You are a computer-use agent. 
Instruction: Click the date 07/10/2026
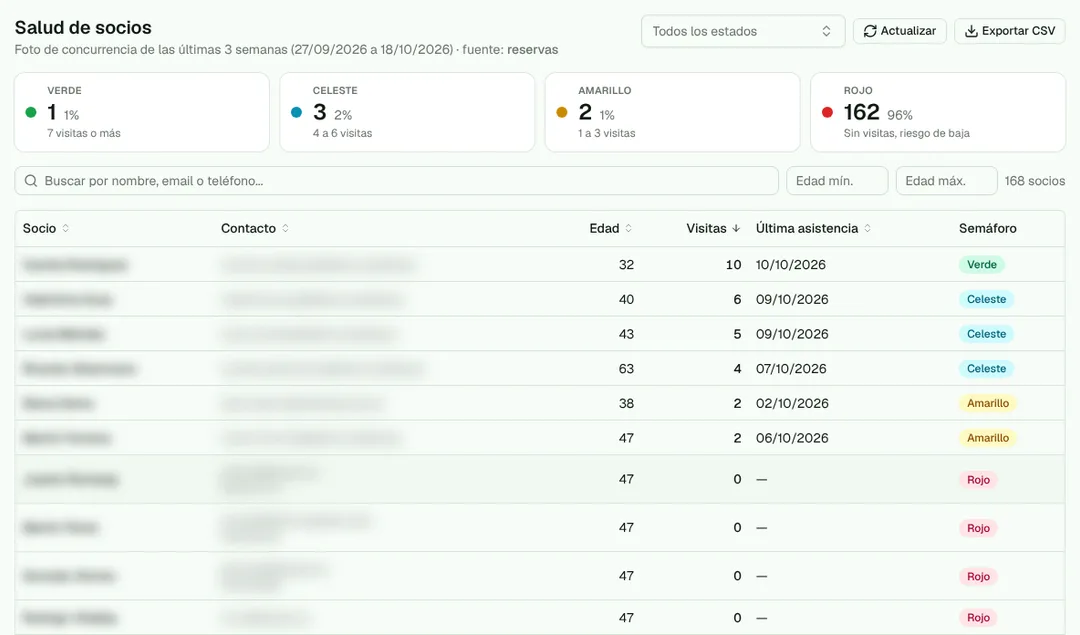point(791,368)
